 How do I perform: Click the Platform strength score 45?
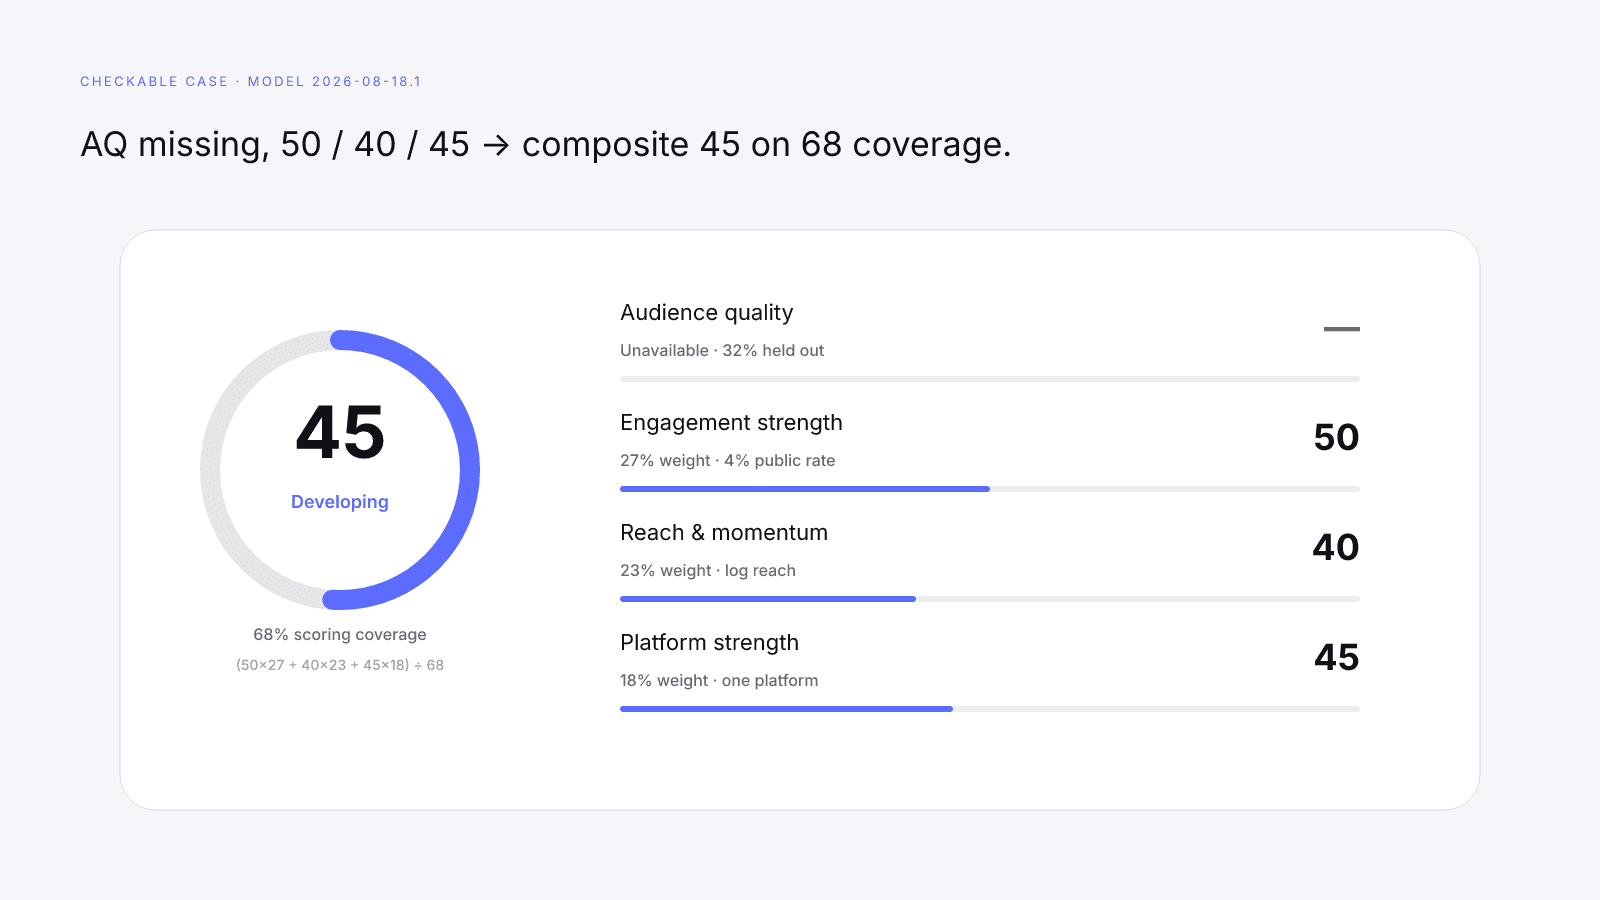point(1337,657)
